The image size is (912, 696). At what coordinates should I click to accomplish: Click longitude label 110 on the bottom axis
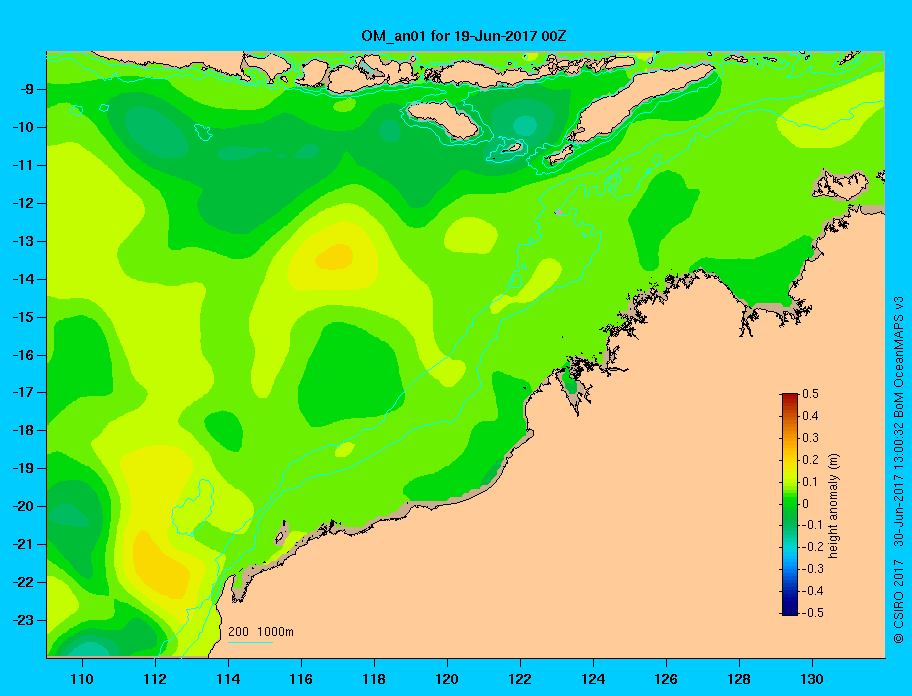coord(82,679)
